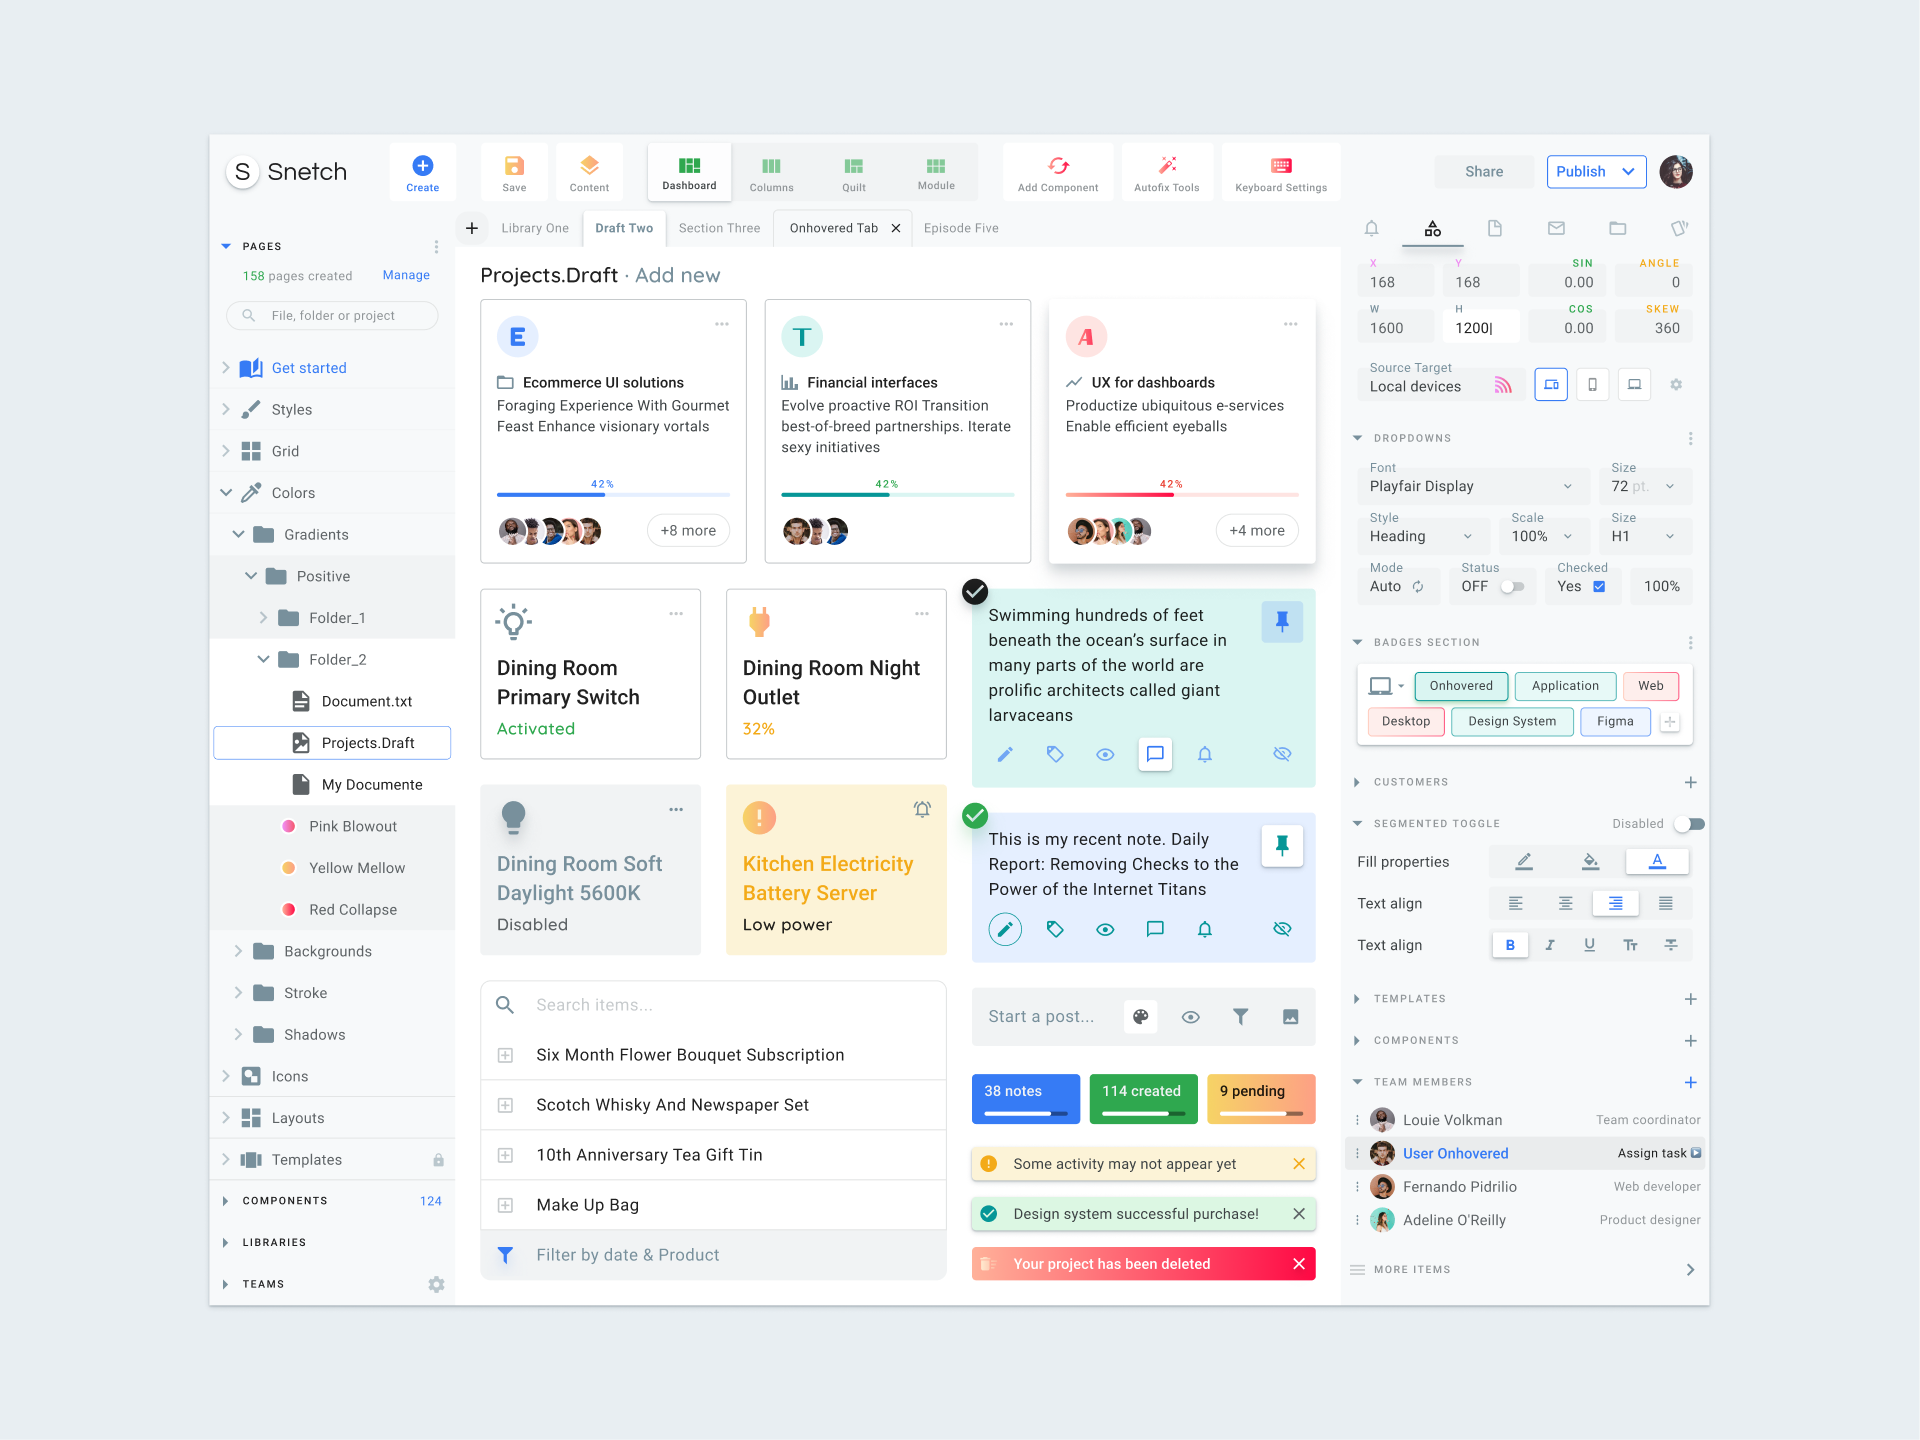The width and height of the screenshot is (1920, 1440).
Task: Expand the Folder_1 tree node
Action: 263,618
